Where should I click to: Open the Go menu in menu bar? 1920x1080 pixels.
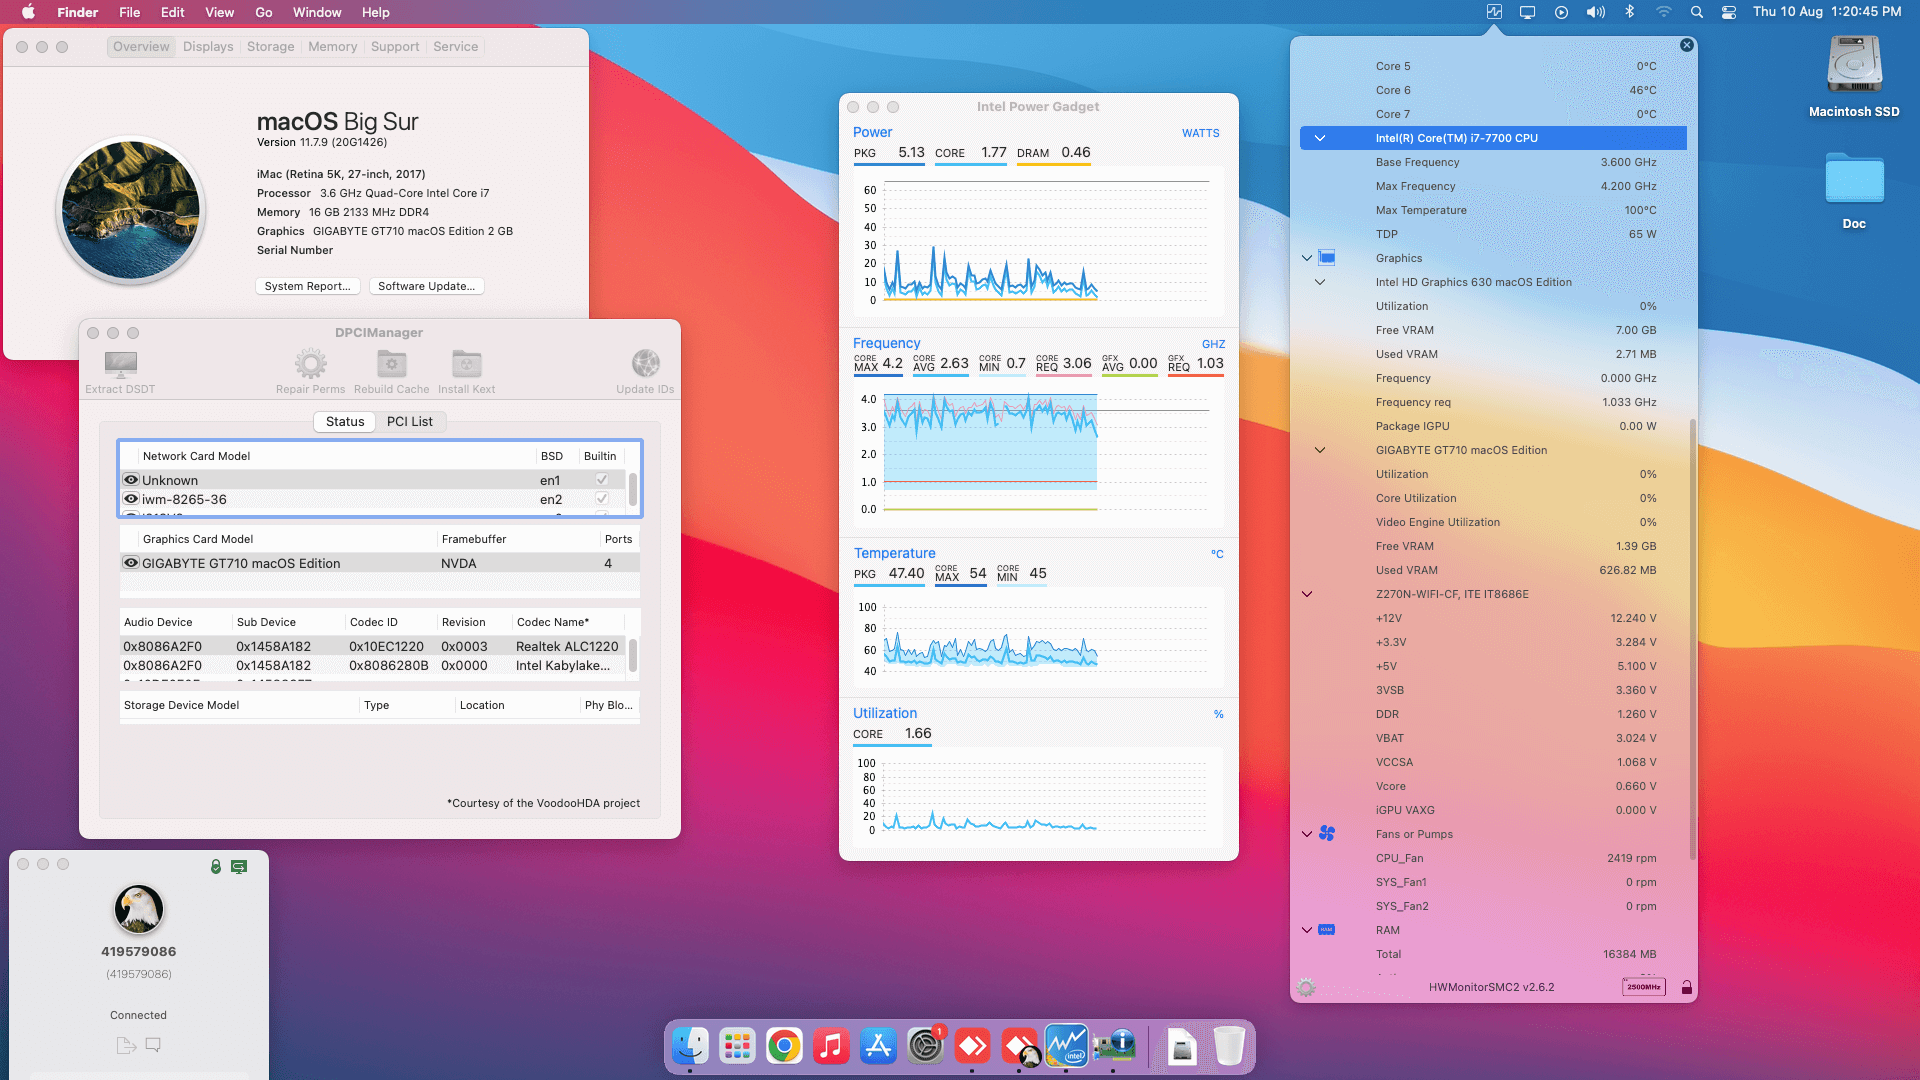click(x=264, y=12)
